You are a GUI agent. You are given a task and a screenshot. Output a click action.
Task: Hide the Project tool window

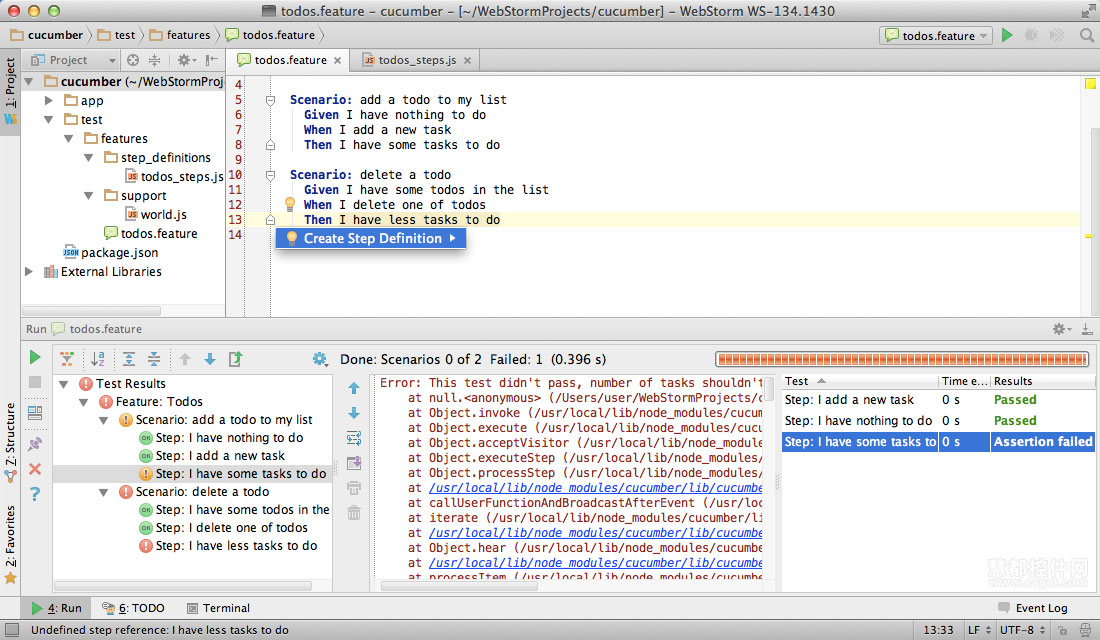[211, 60]
